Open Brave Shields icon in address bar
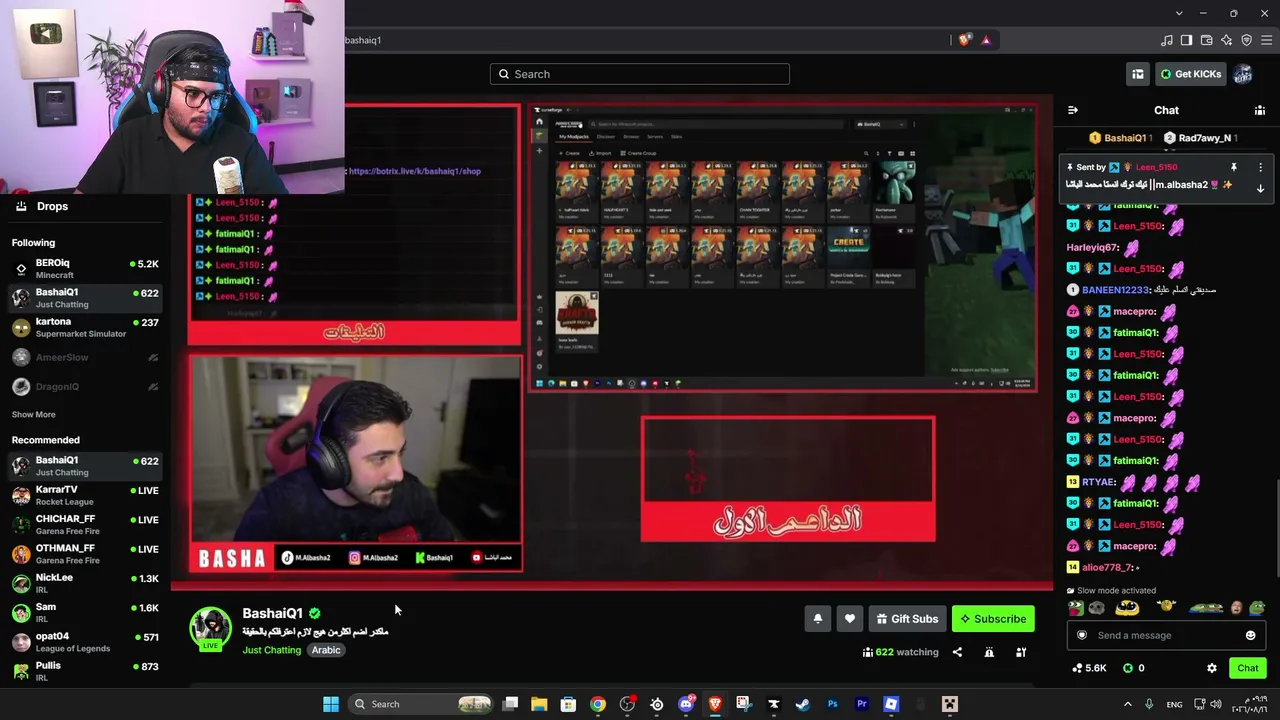Viewport: 1280px width, 720px height. click(965, 40)
